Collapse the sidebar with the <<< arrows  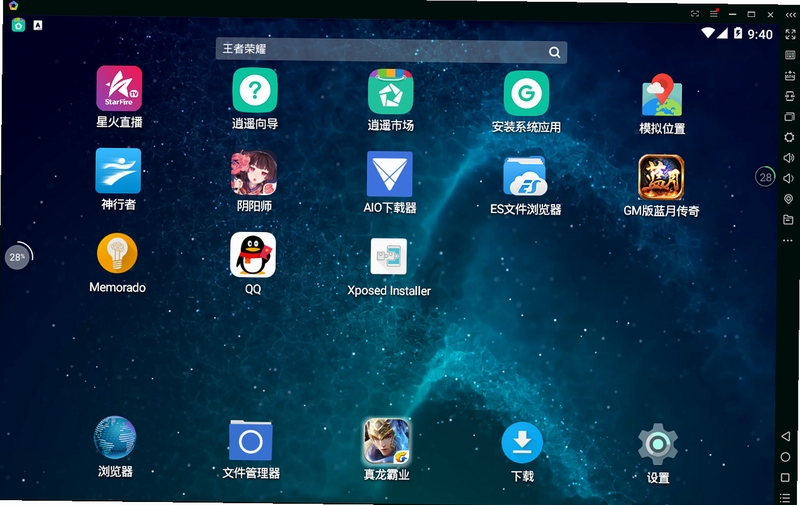(791, 15)
